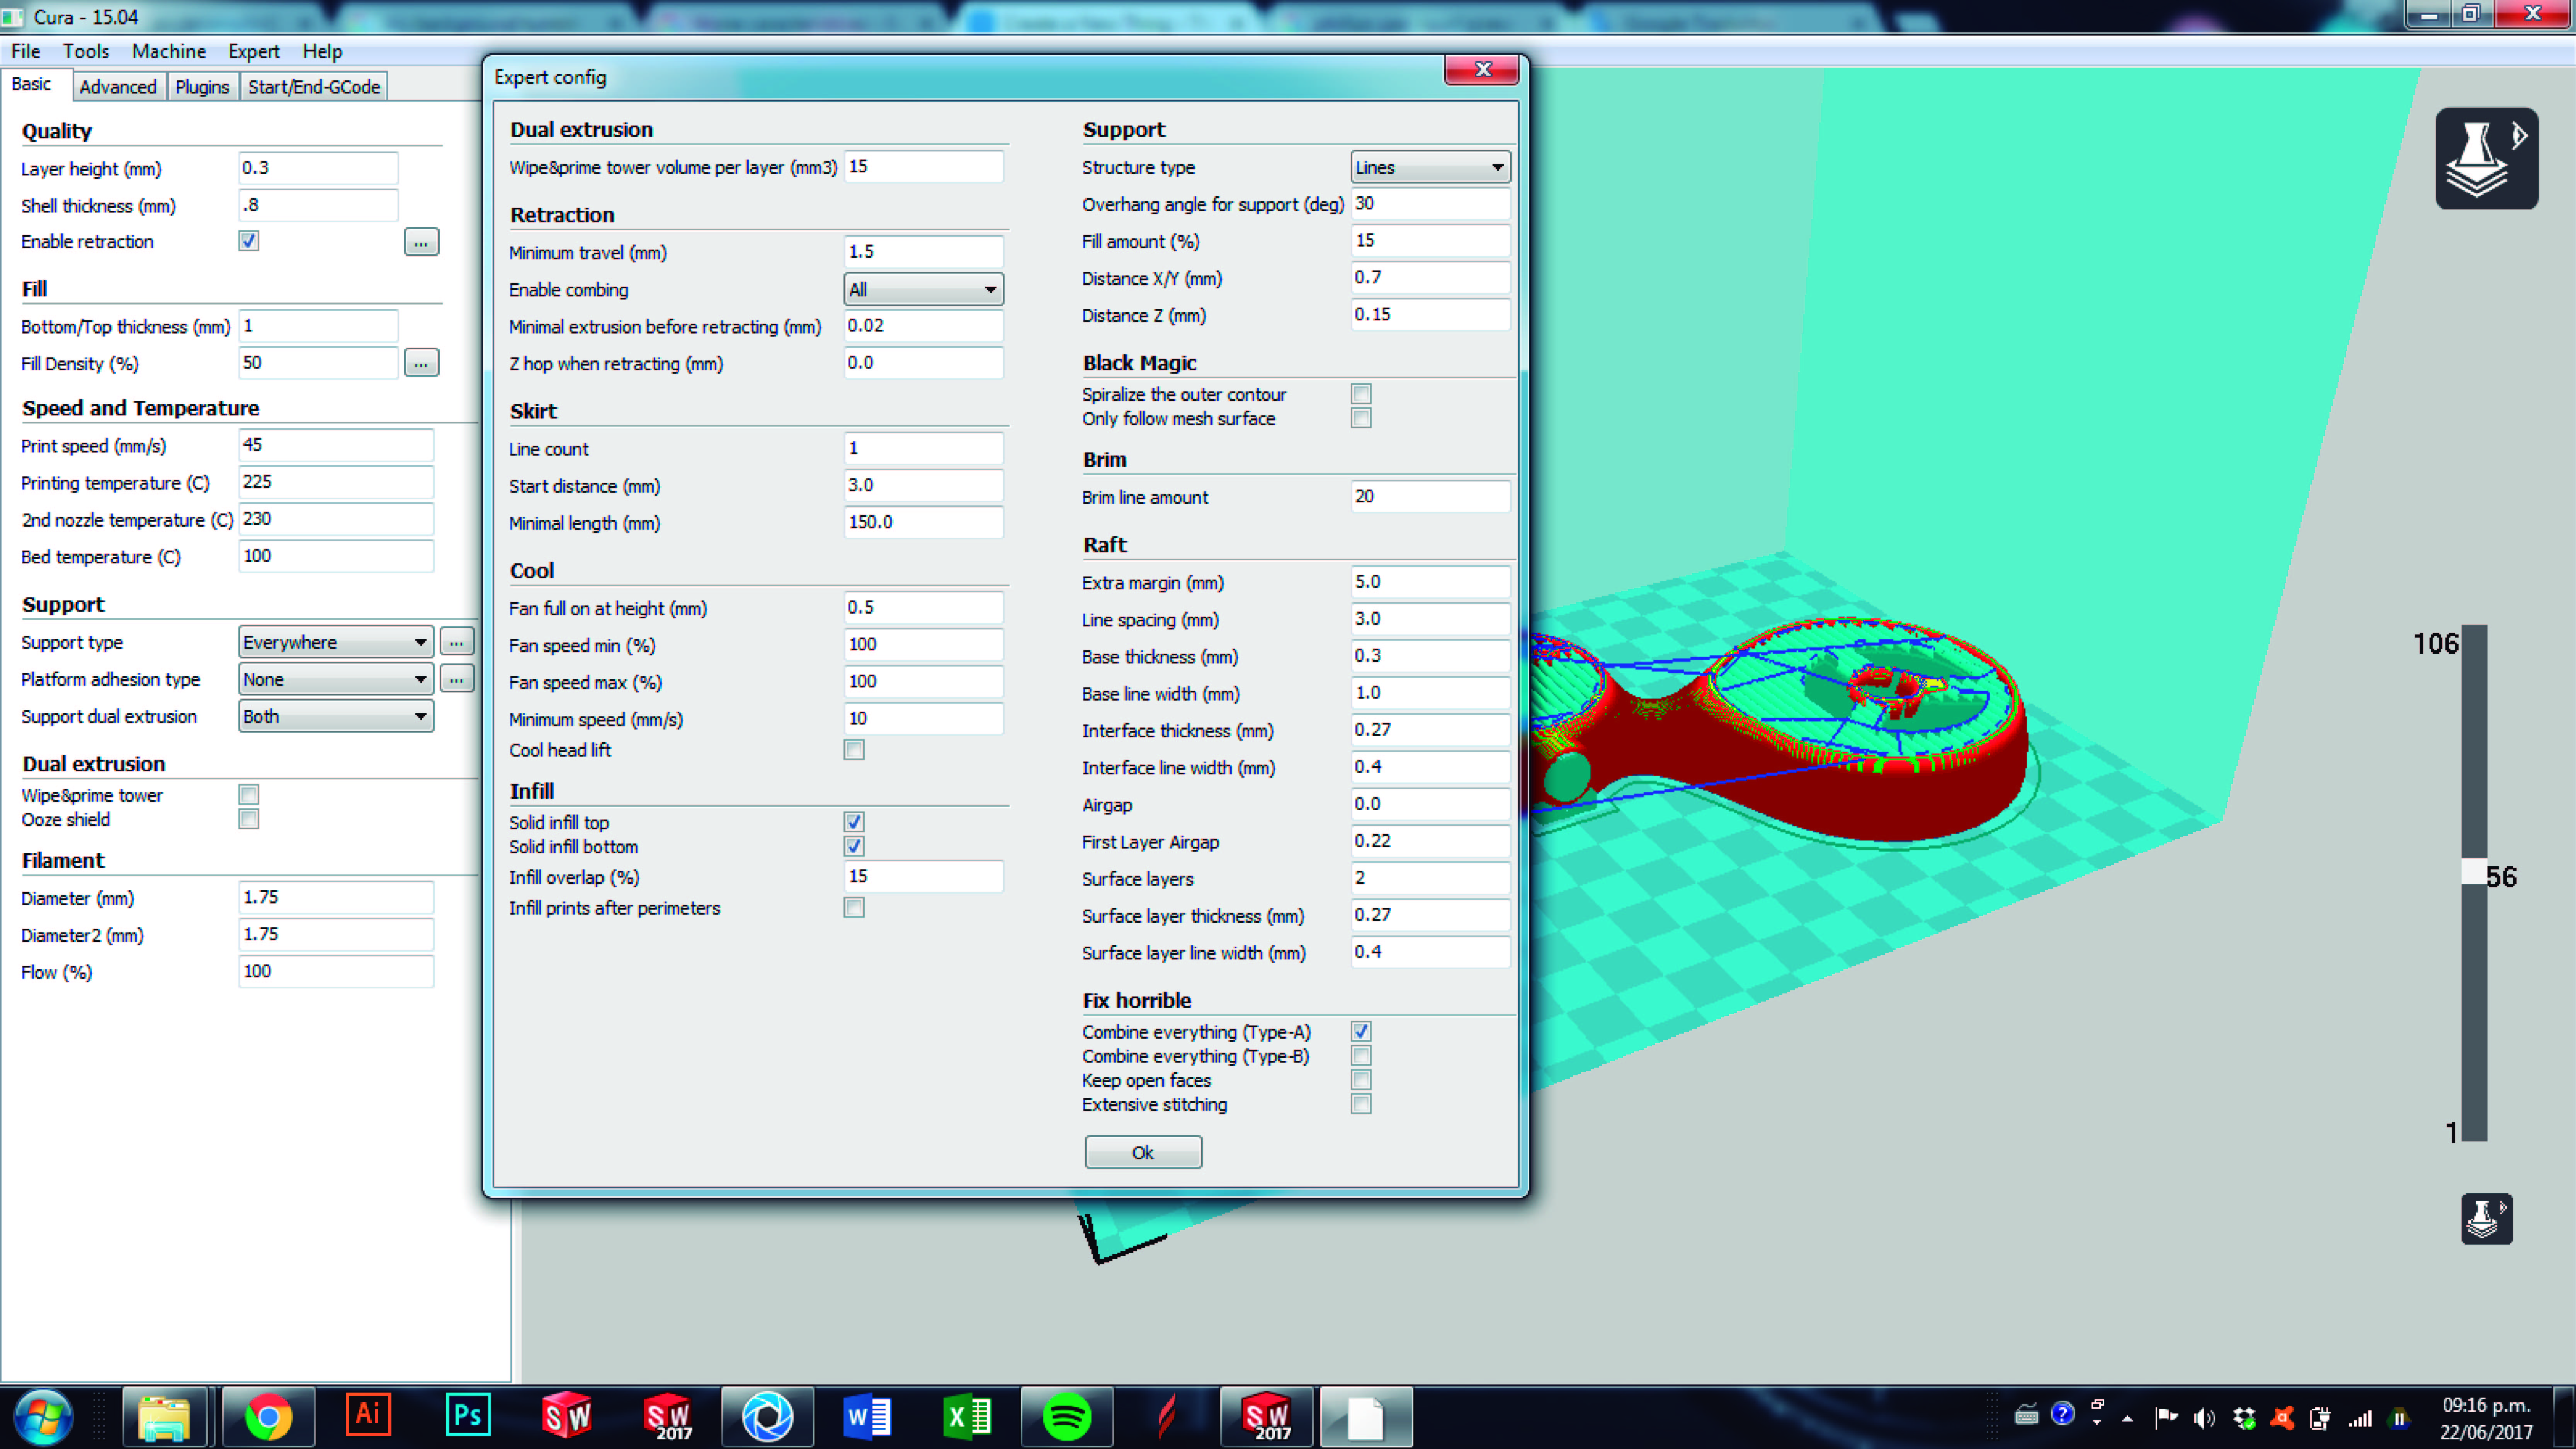Launch Google Chrome from the taskbar

[268, 1417]
